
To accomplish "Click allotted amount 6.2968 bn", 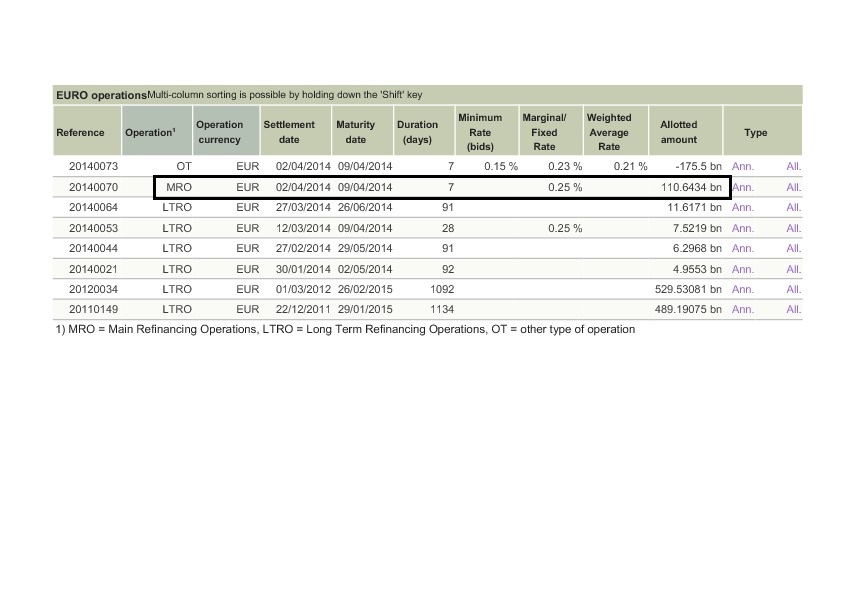I will [x=697, y=248].
